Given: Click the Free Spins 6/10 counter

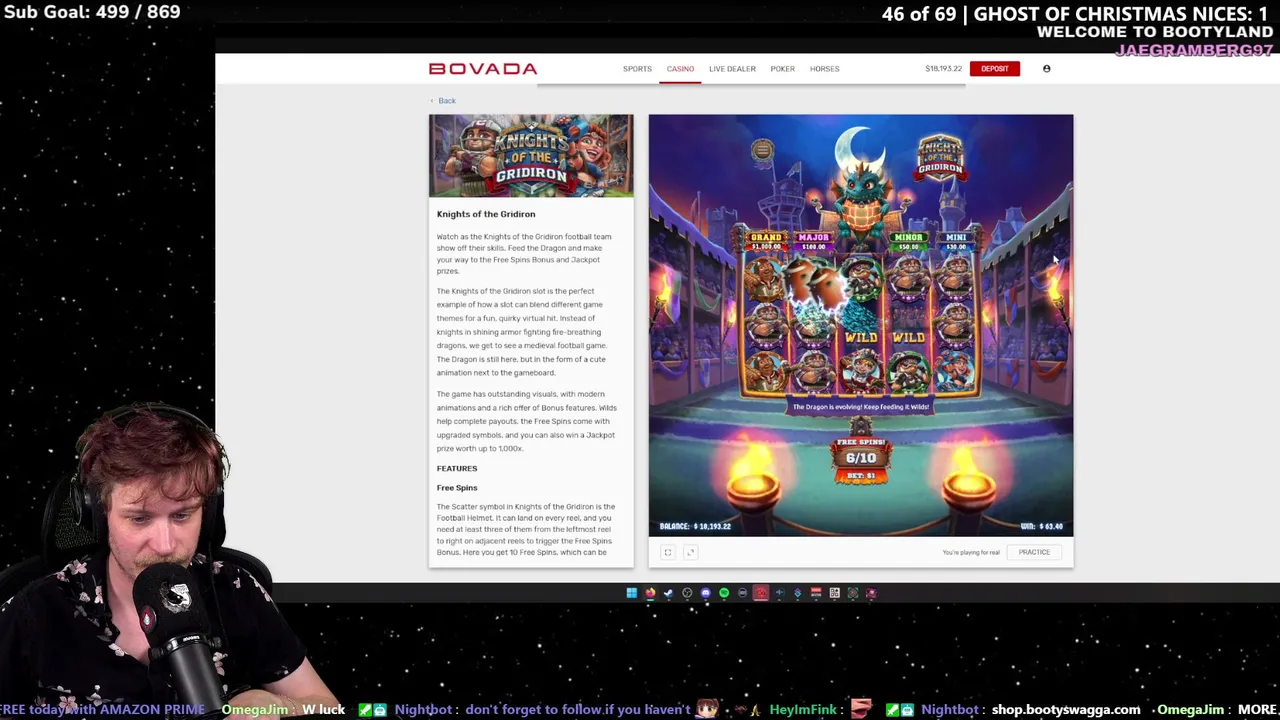Looking at the screenshot, I should pos(861,458).
